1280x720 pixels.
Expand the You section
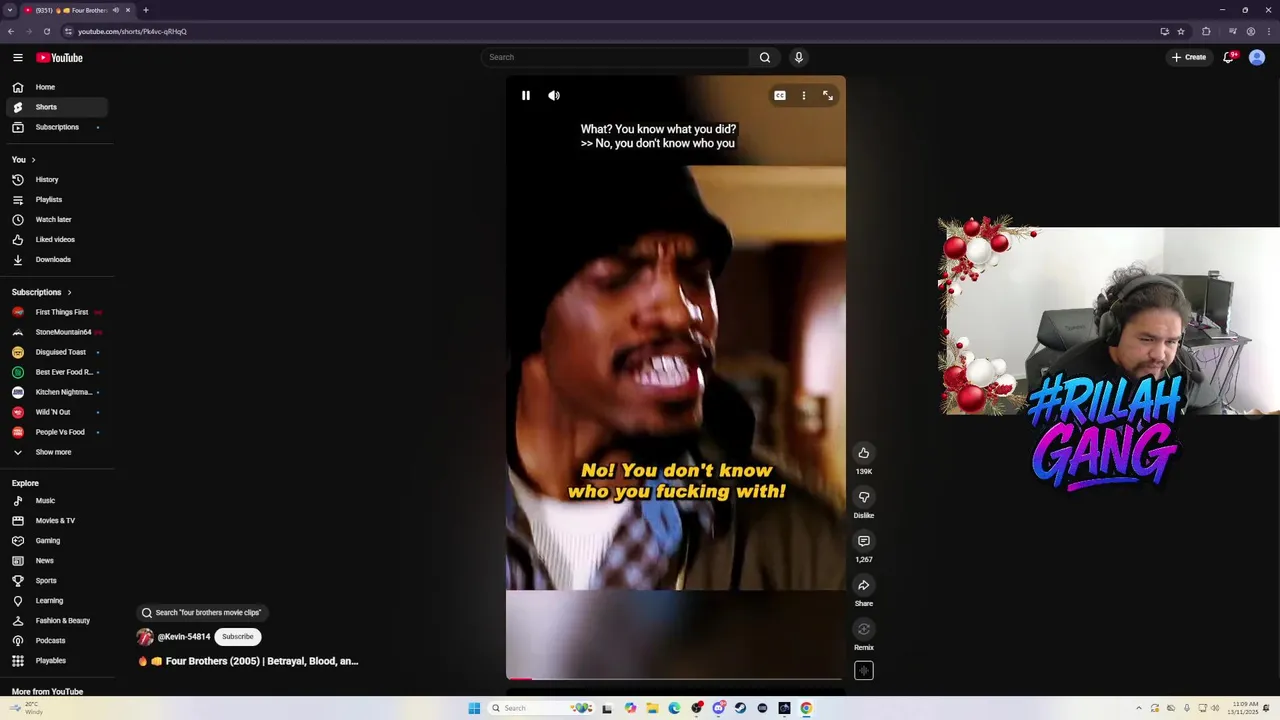[x=24, y=160]
